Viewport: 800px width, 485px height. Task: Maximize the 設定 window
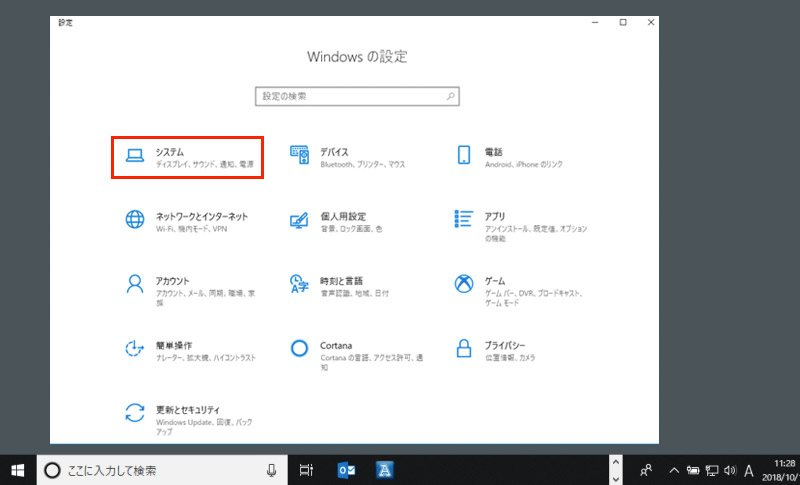(623, 22)
